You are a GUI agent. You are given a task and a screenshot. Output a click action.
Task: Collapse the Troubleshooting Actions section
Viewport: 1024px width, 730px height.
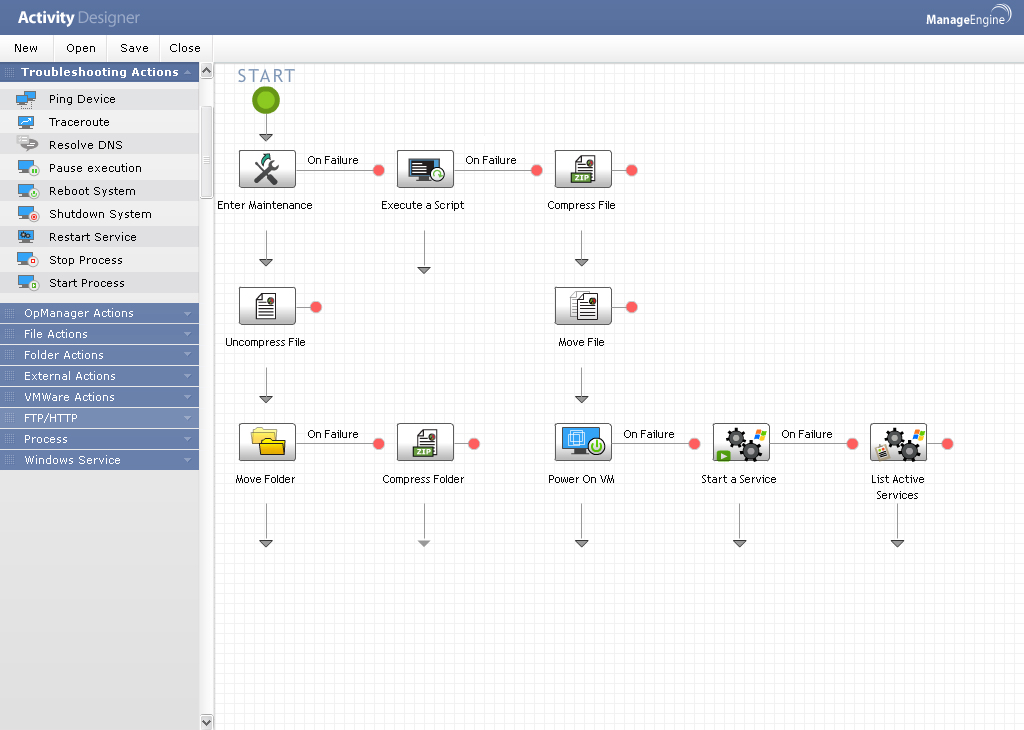[99, 72]
